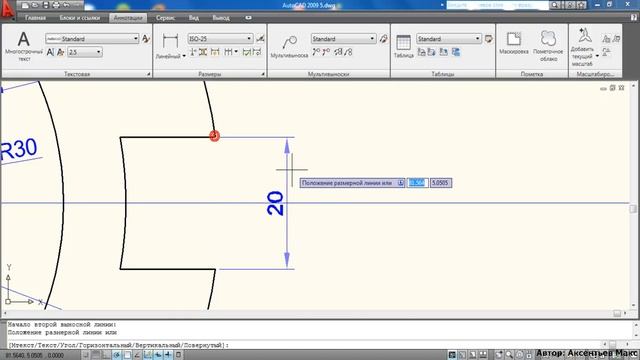Open the table style Standard dropdown
Screen dimensions: 640x360
[x=449, y=39]
